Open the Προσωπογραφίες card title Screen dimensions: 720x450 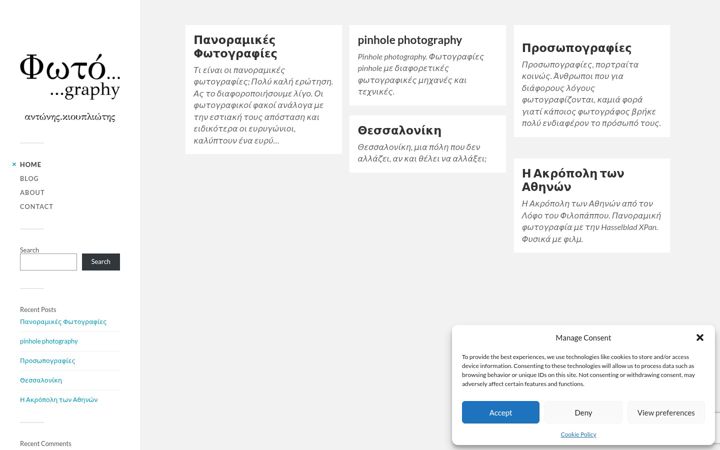[x=576, y=48]
